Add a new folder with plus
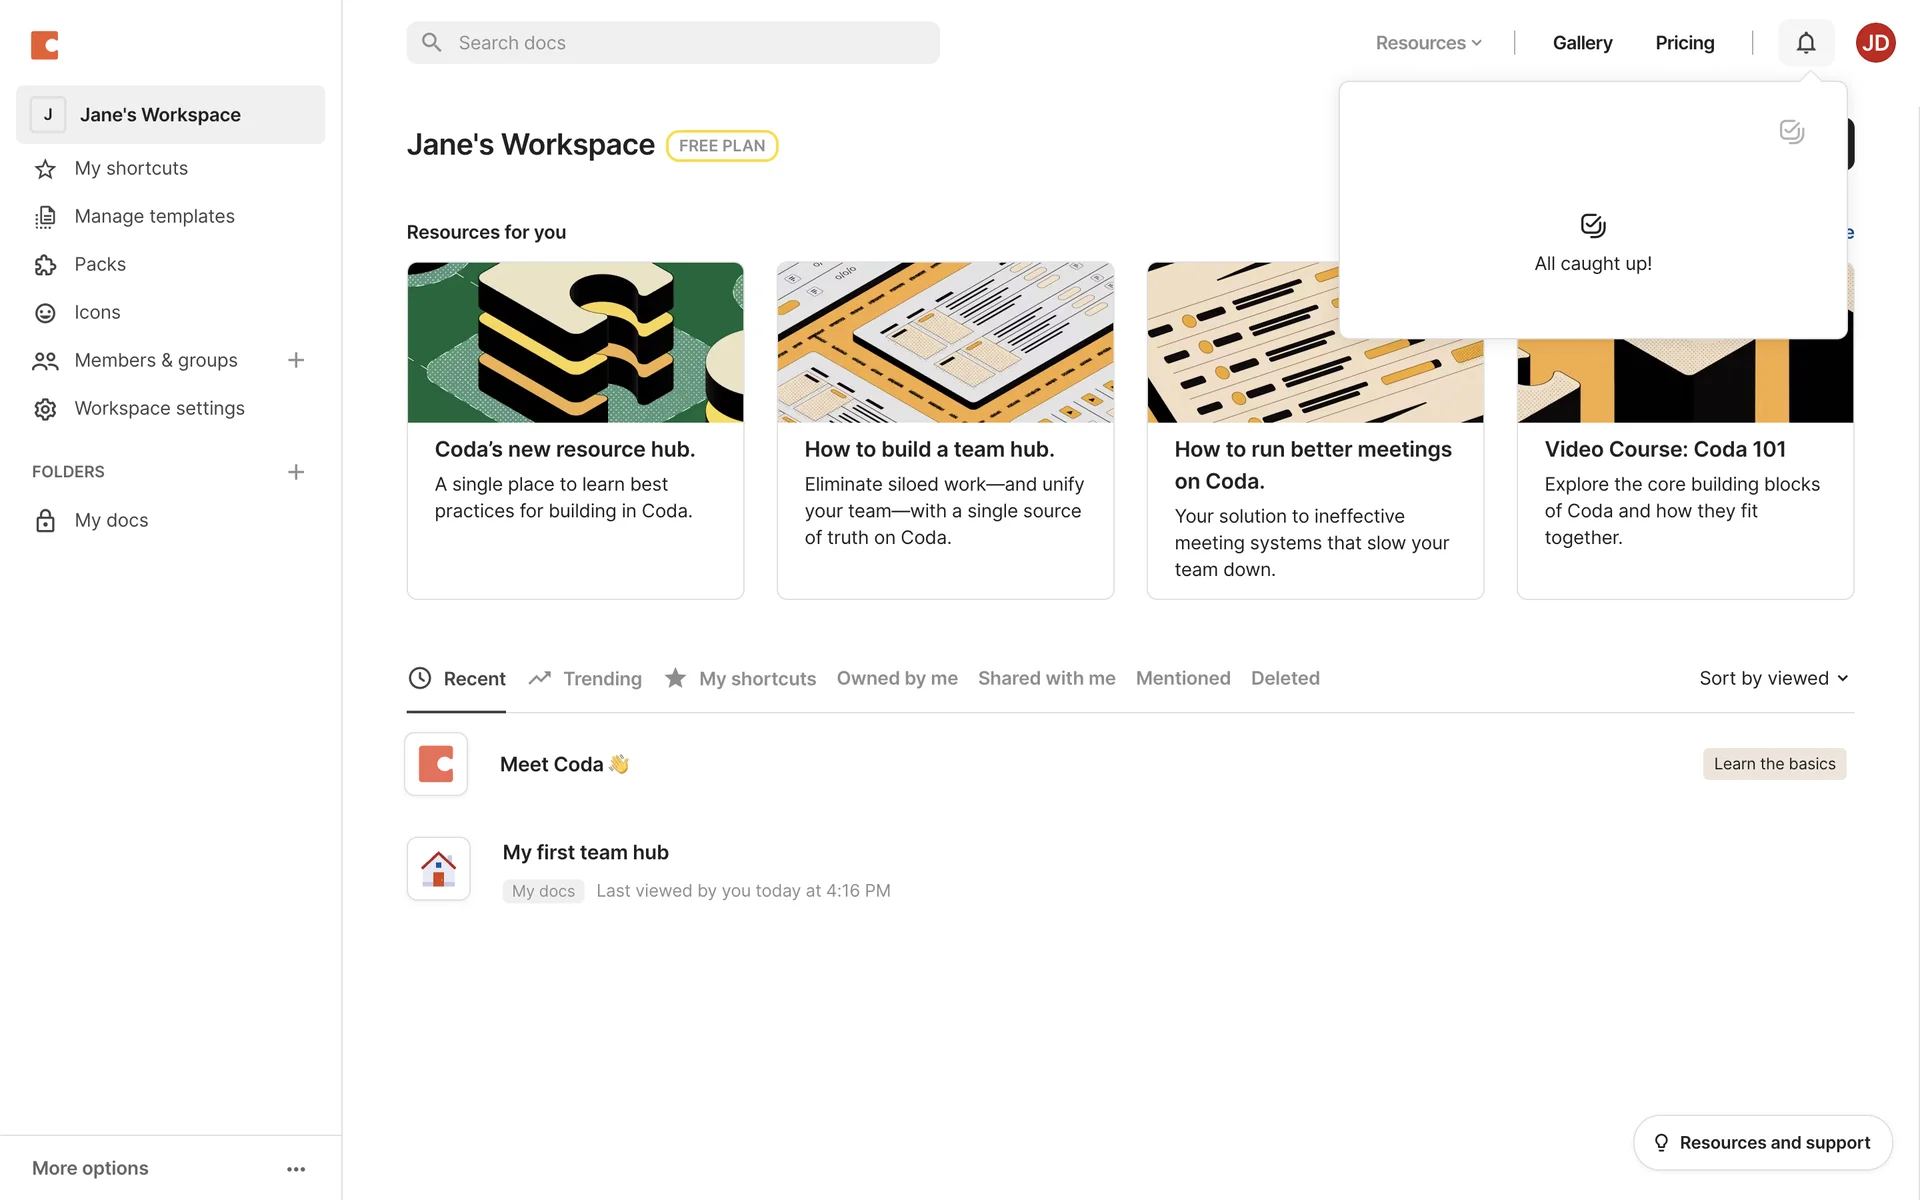 click(296, 472)
